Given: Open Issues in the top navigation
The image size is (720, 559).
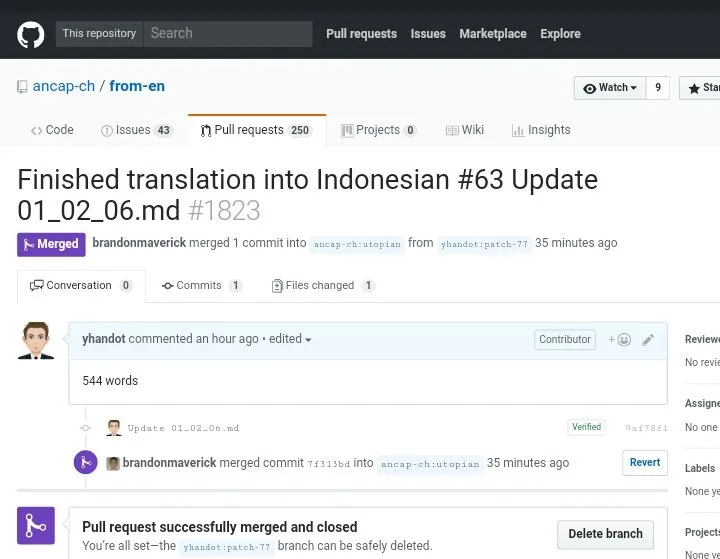Looking at the screenshot, I should pos(428,34).
